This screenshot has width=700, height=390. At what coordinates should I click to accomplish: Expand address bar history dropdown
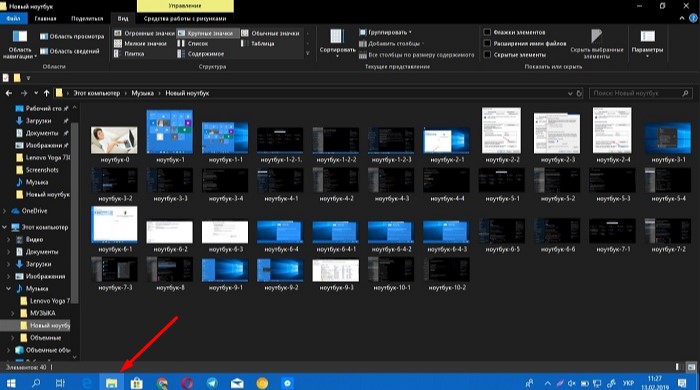570,93
